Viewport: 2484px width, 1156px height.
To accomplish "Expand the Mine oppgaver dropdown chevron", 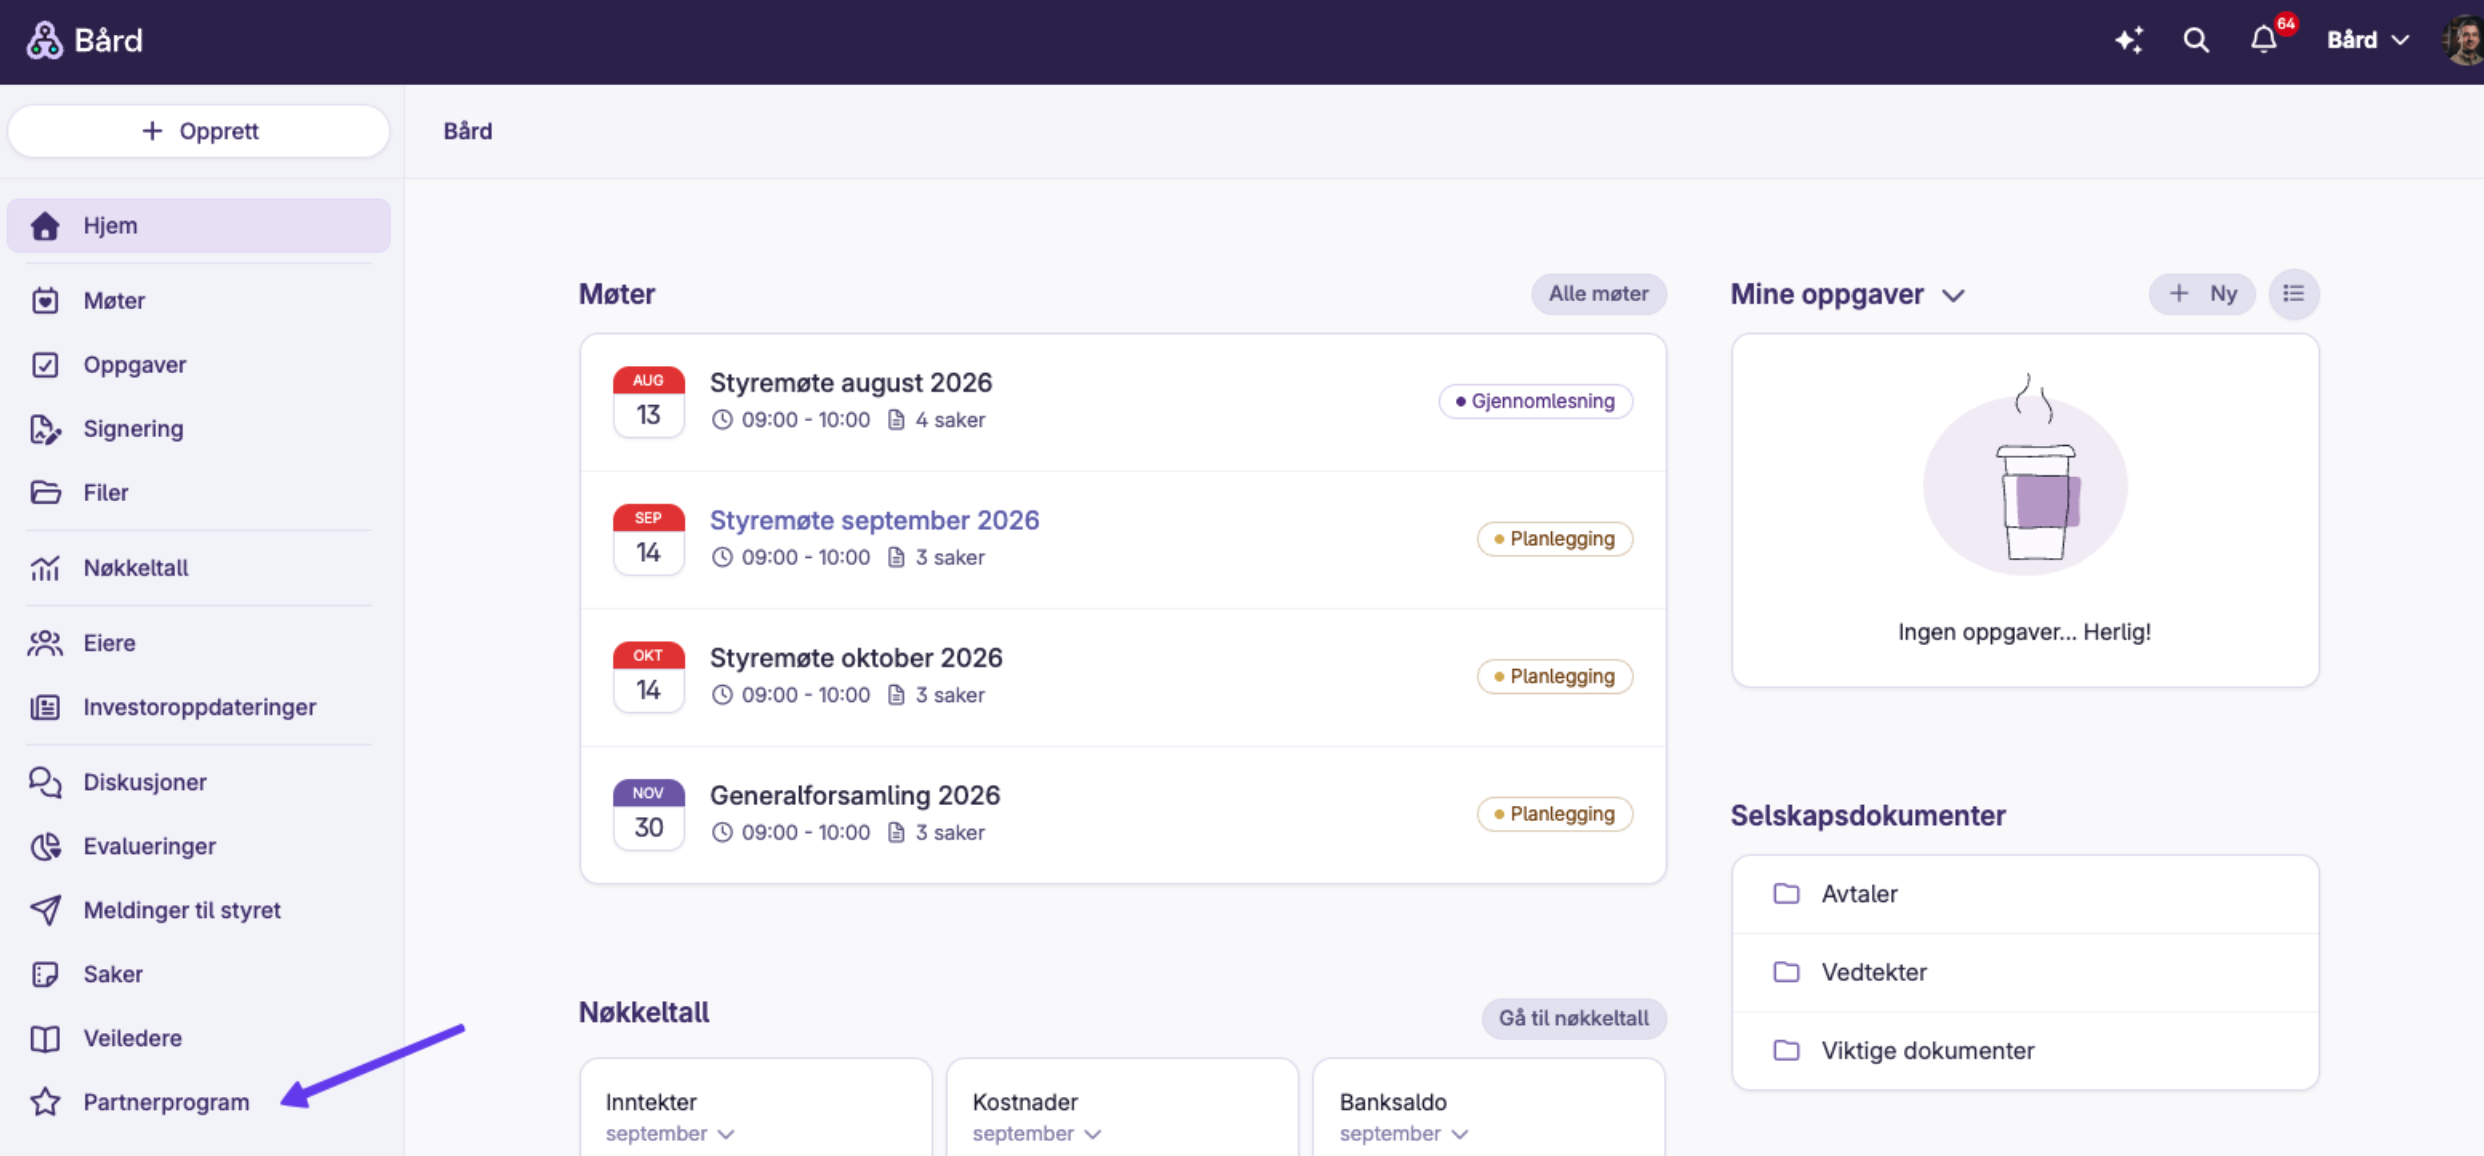I will click(1953, 295).
